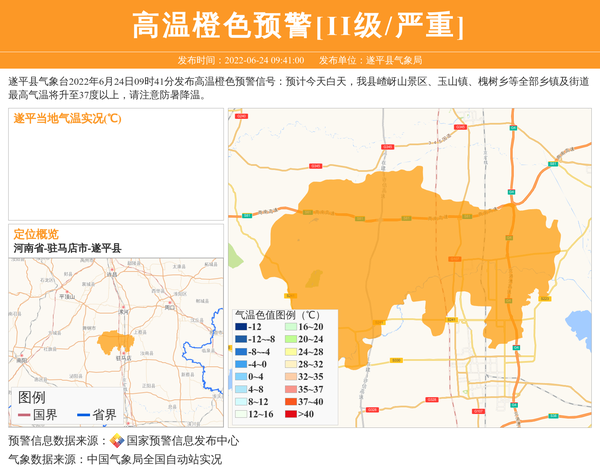Click the 遂平当地气温实况 panel heading
Image resolution: width=600 pixels, height=471 pixels.
click(x=67, y=119)
